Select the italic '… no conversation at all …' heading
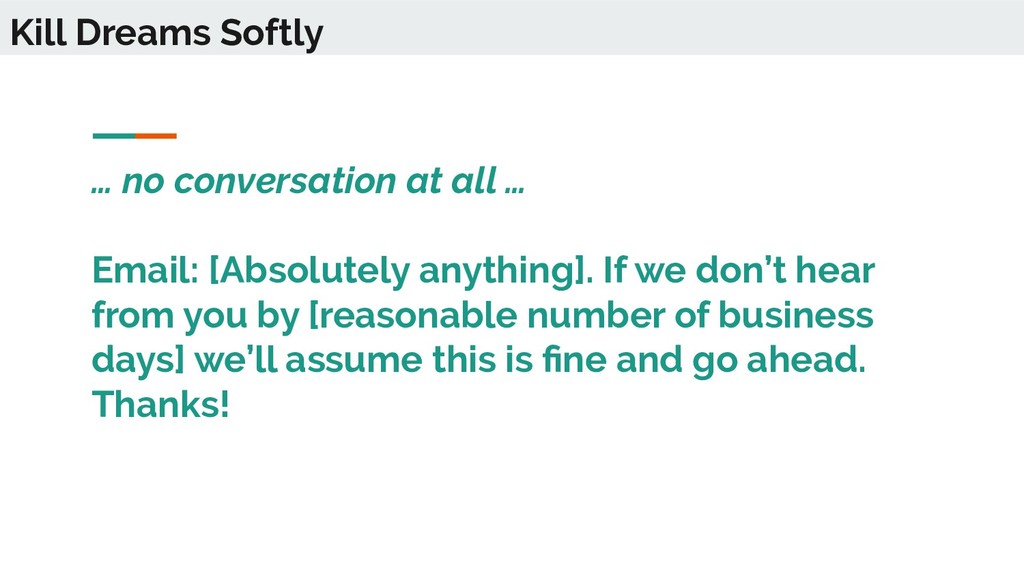This screenshot has height=576, width=1024. point(308,181)
